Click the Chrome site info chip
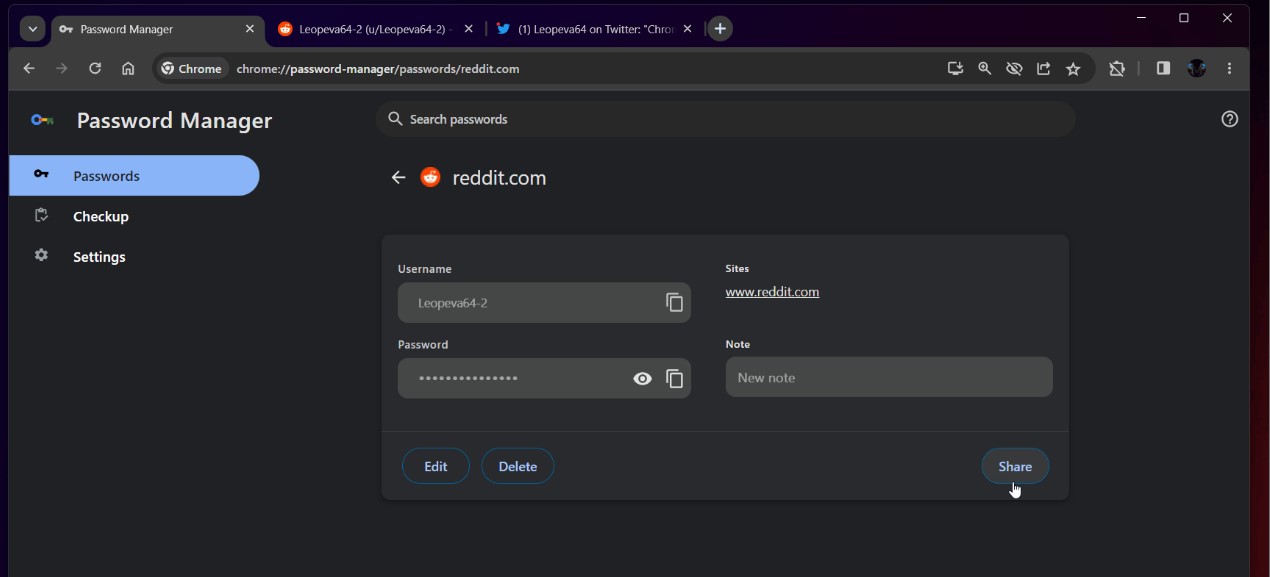 [192, 69]
